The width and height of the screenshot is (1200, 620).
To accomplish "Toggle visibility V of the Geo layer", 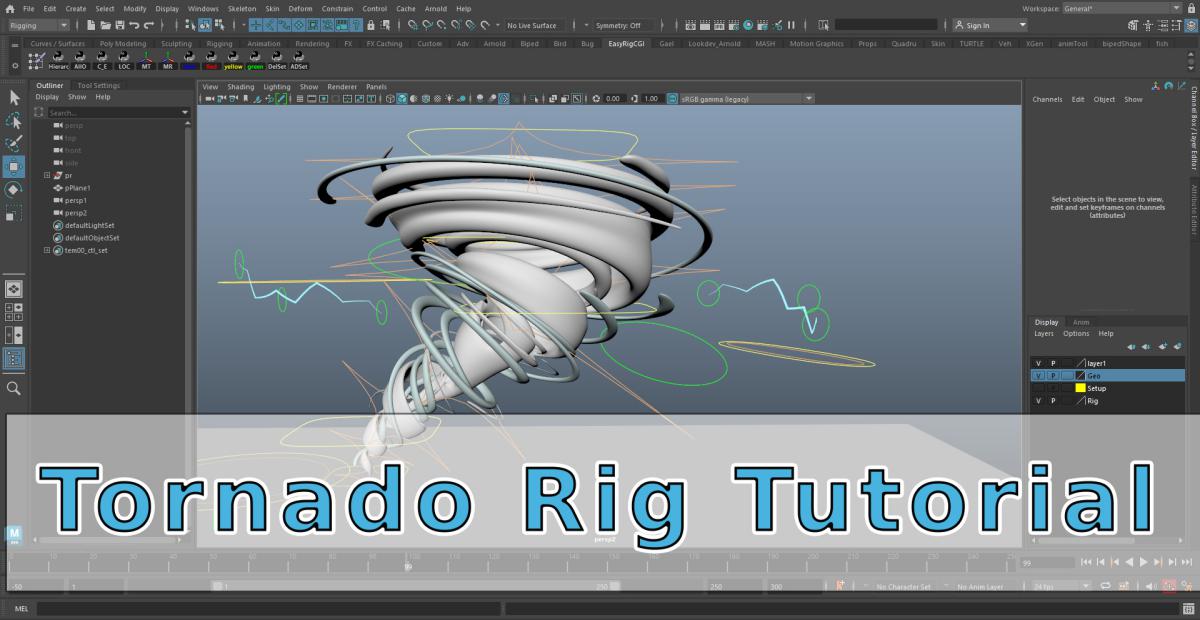I will click(1038, 376).
